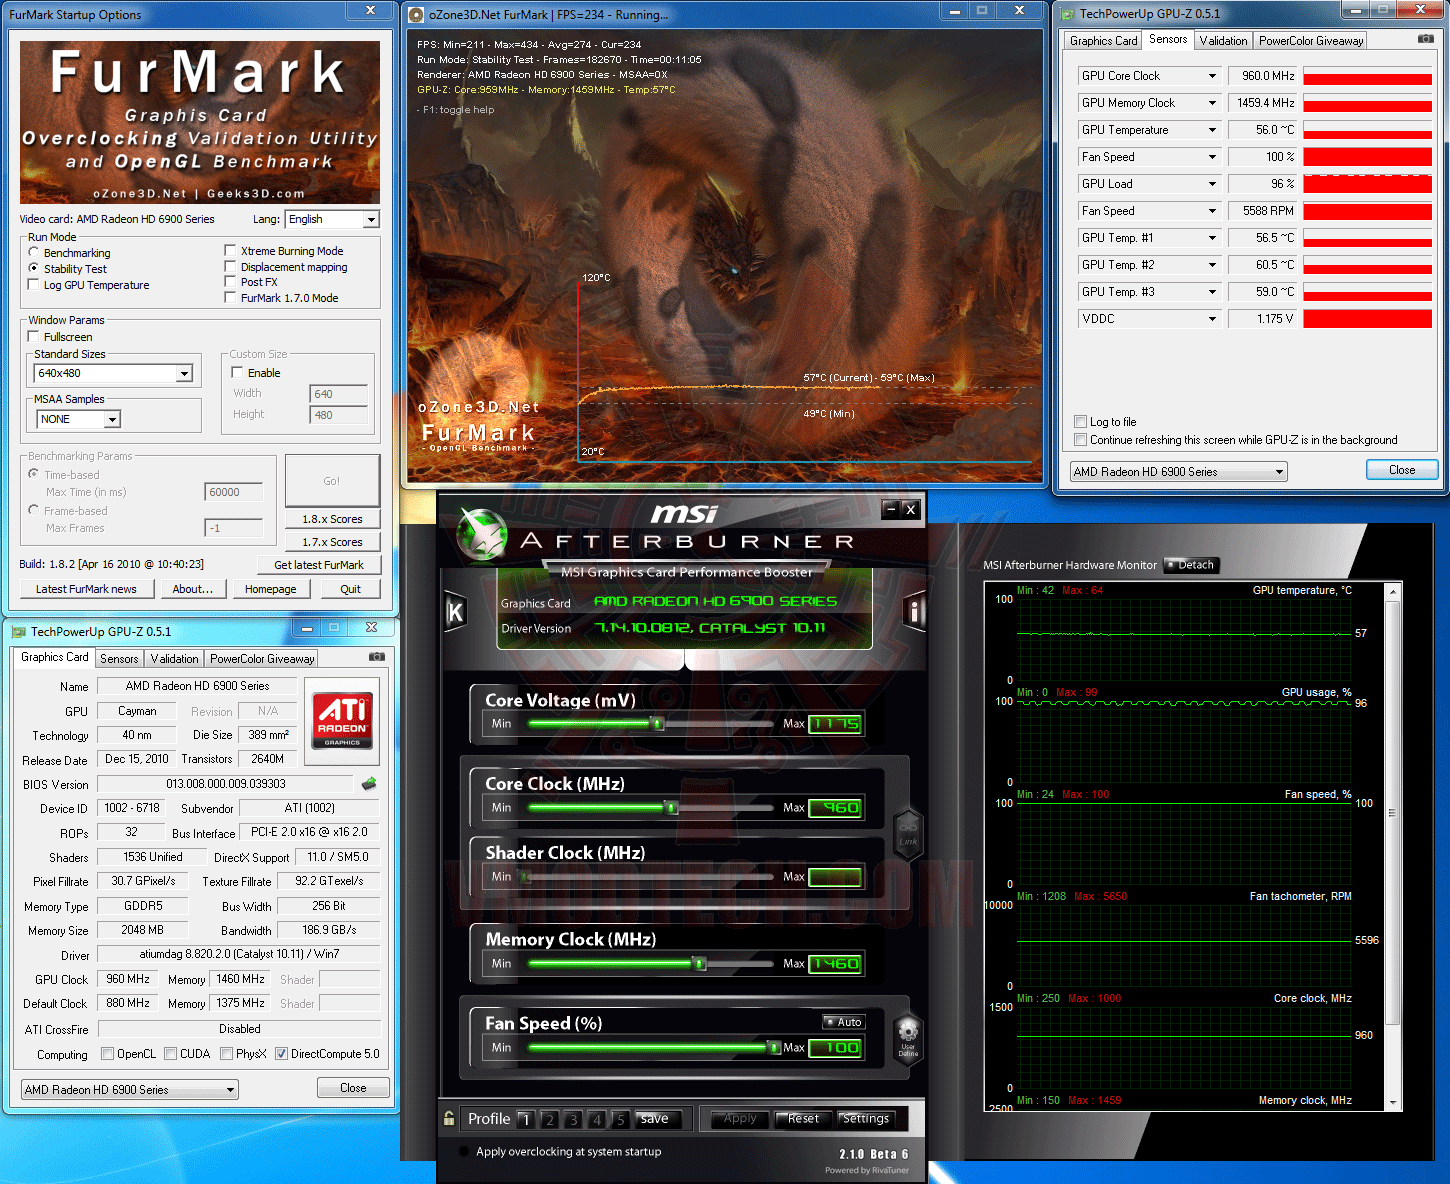
Task: Select Afterburner profile slot 1
Action: point(526,1120)
